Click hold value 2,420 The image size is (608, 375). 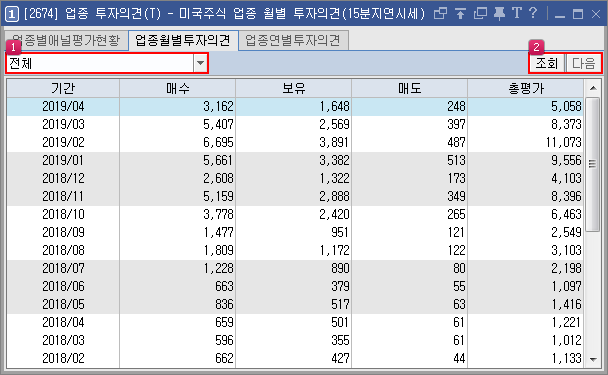(x=334, y=214)
